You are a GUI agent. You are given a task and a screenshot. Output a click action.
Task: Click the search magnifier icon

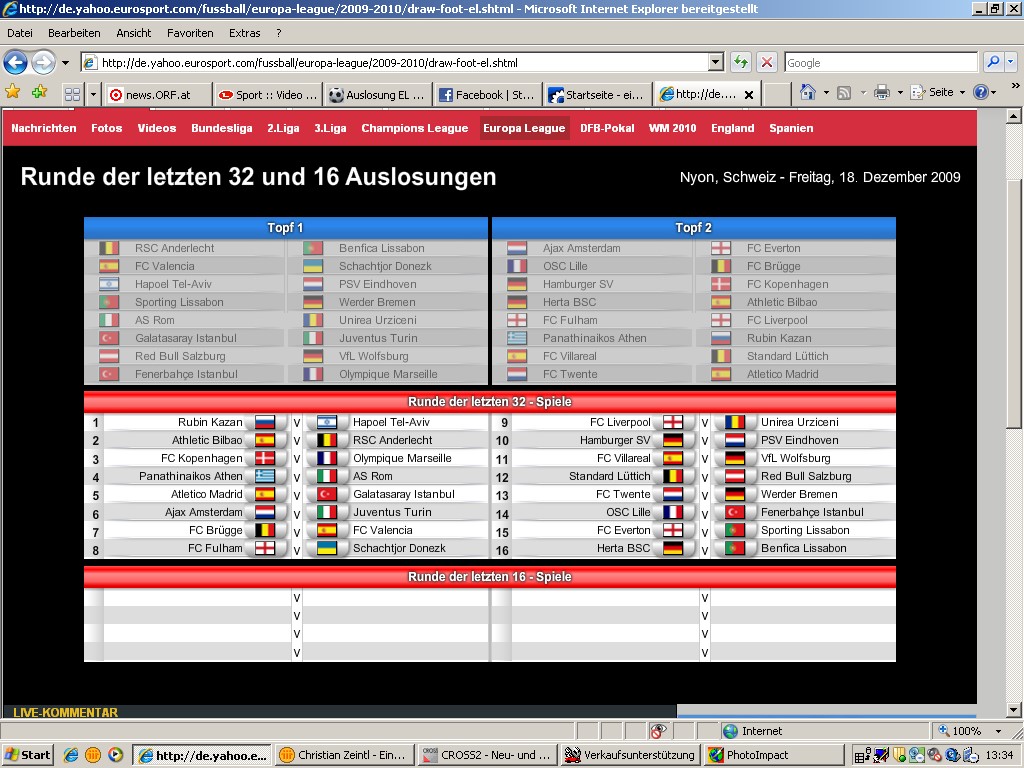pyautogui.click(x=993, y=62)
